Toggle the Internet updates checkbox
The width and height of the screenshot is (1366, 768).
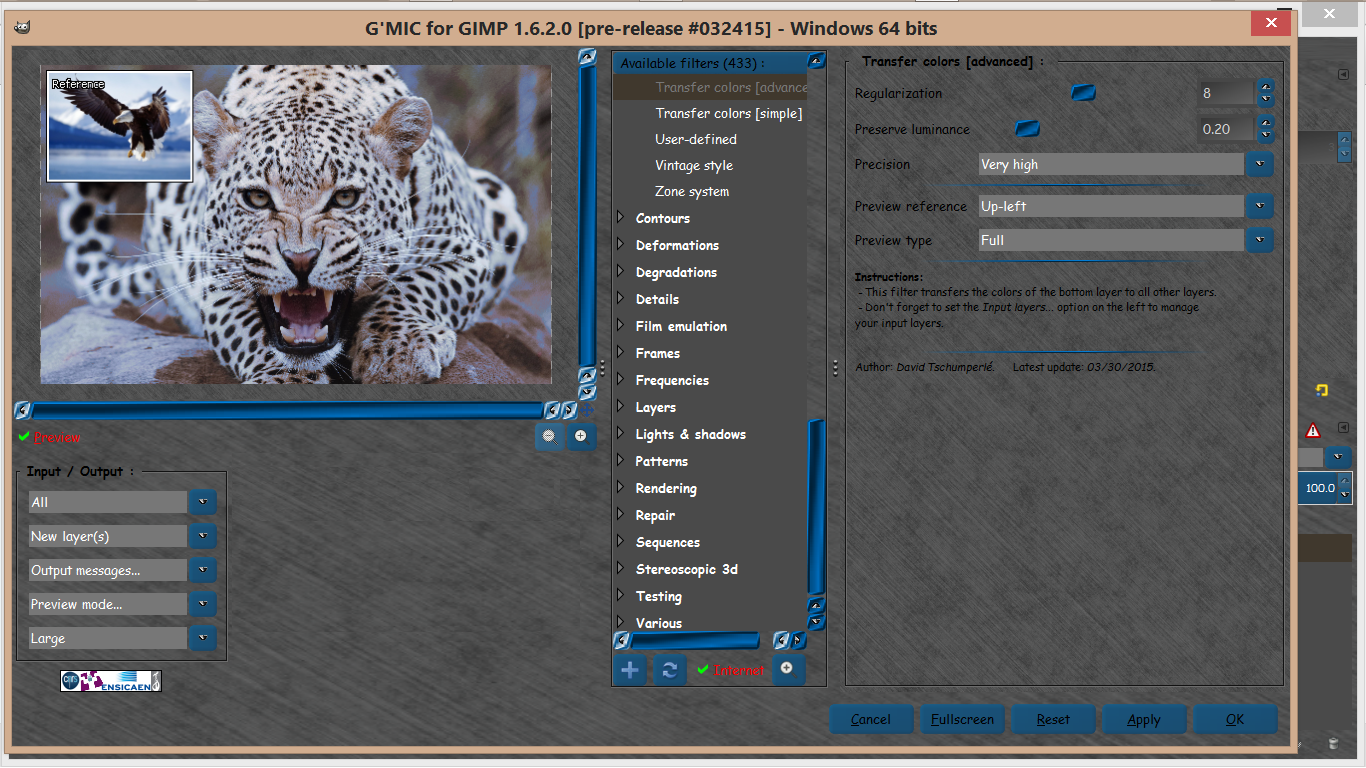tap(703, 670)
